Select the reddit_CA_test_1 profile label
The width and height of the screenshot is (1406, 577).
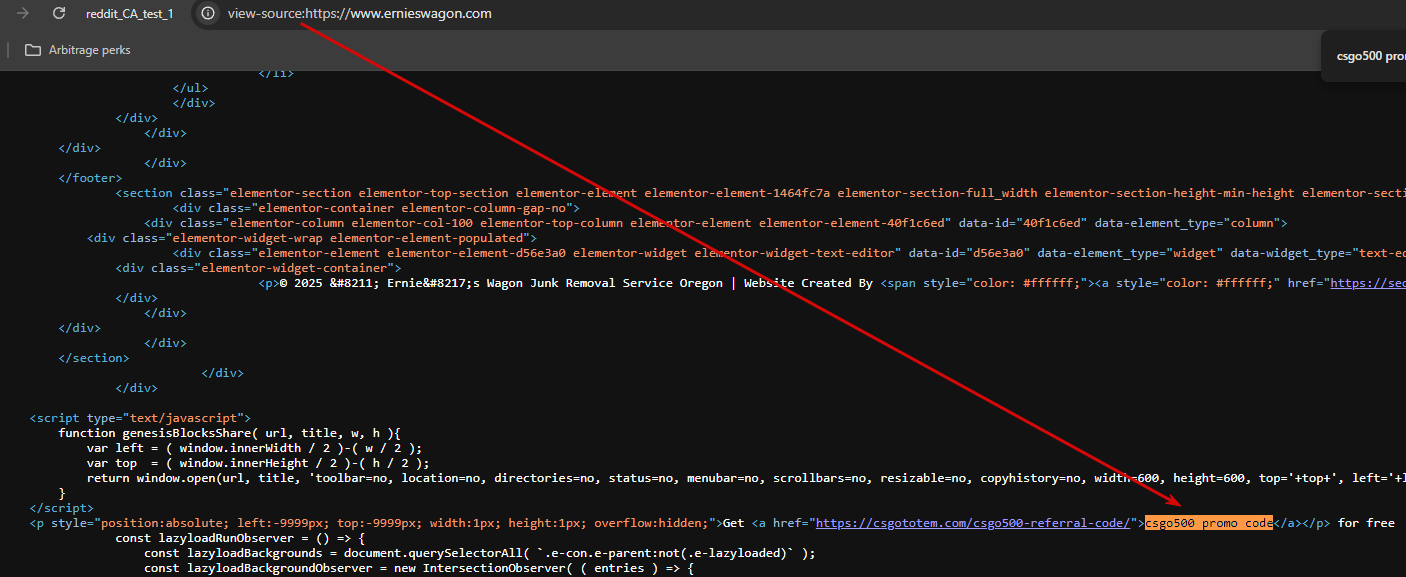pyautogui.click(x=129, y=14)
